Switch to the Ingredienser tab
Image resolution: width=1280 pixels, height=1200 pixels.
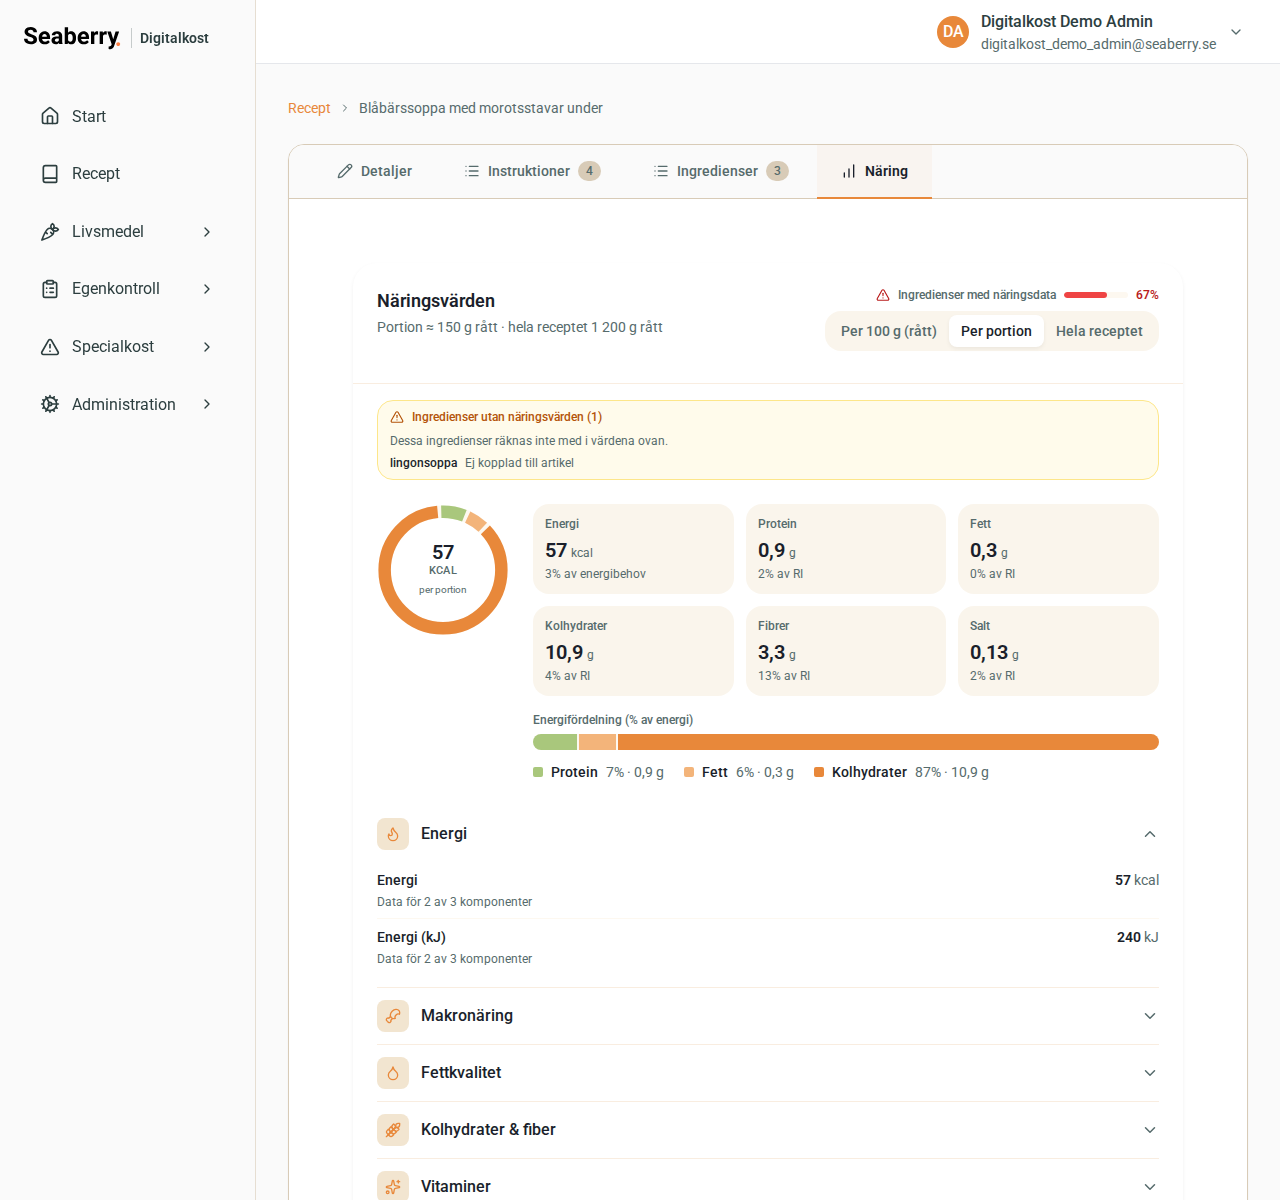pyautogui.click(x=721, y=171)
